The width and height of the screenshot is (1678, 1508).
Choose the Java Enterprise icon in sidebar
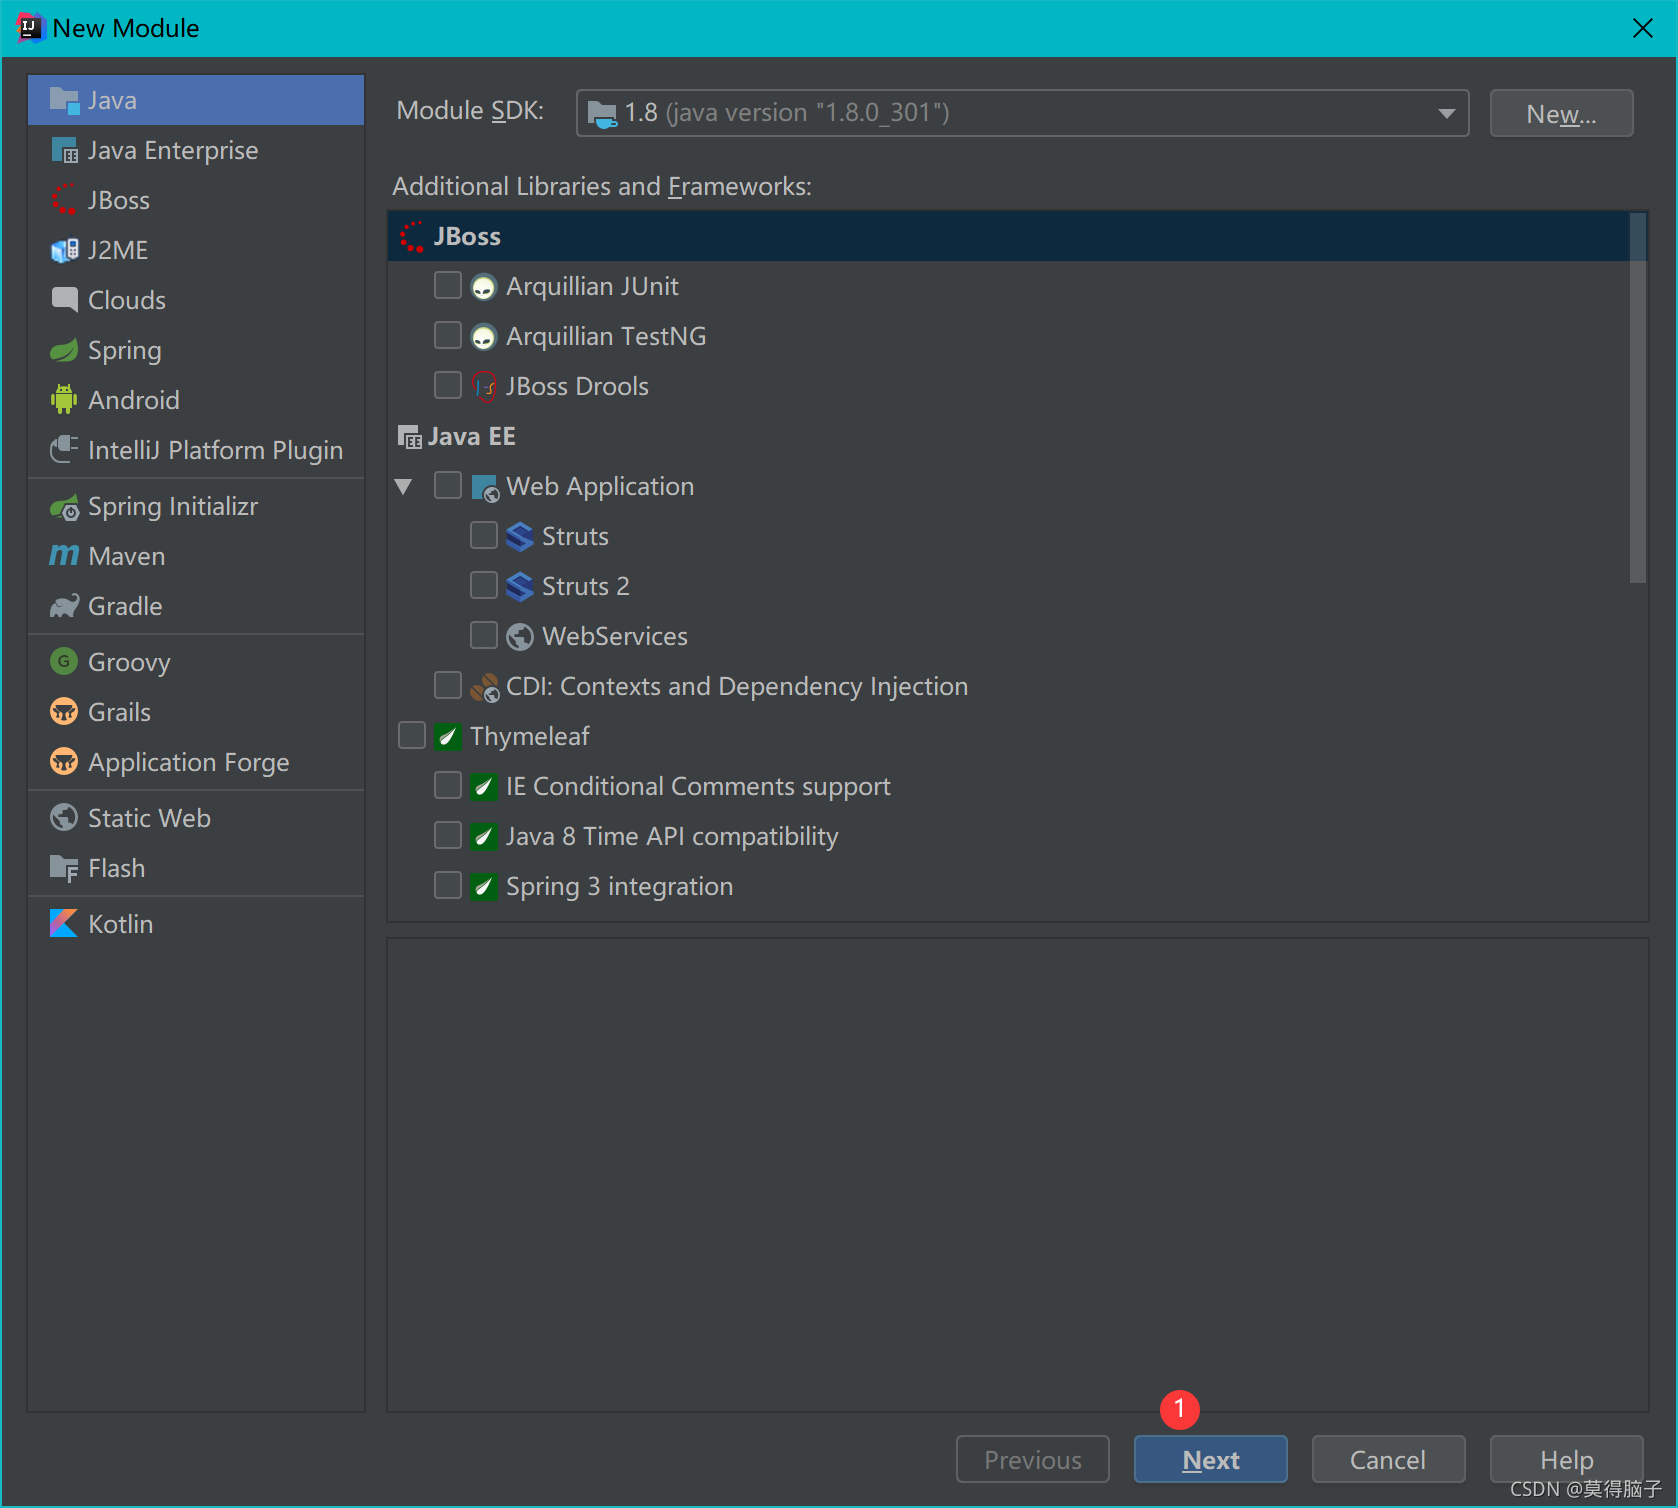(64, 150)
